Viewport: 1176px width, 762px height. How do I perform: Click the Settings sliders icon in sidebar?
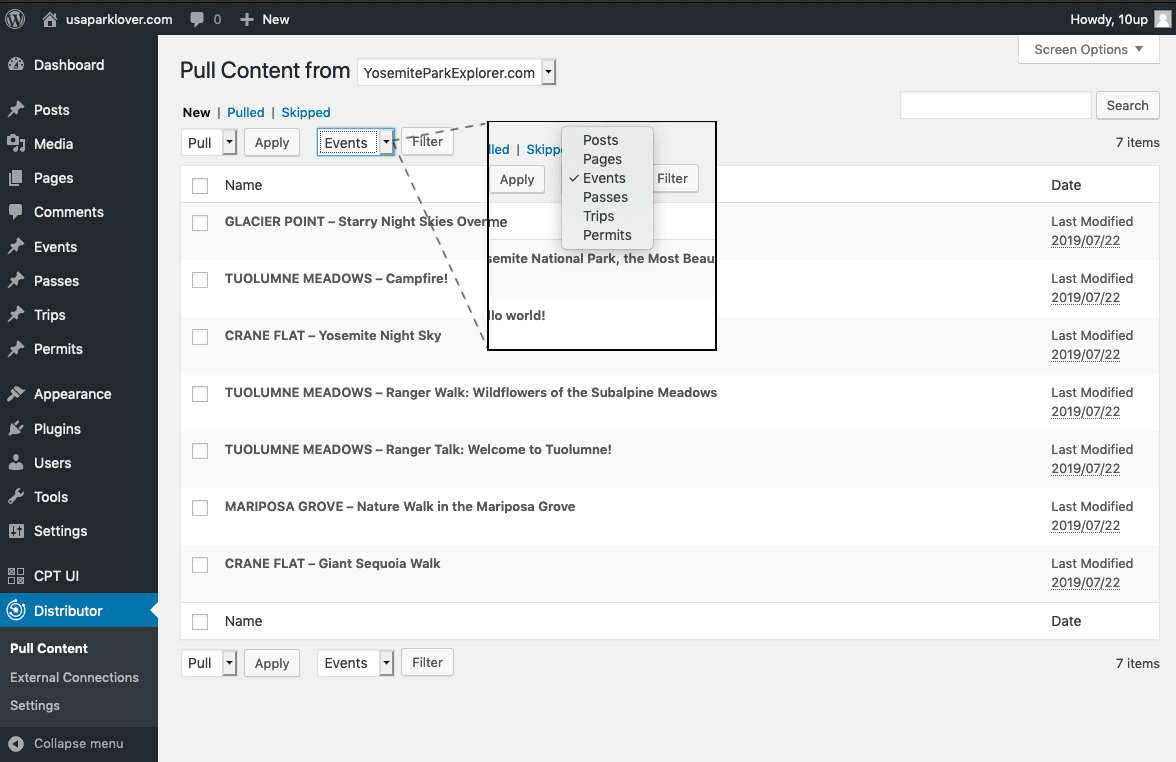click(x=16, y=531)
